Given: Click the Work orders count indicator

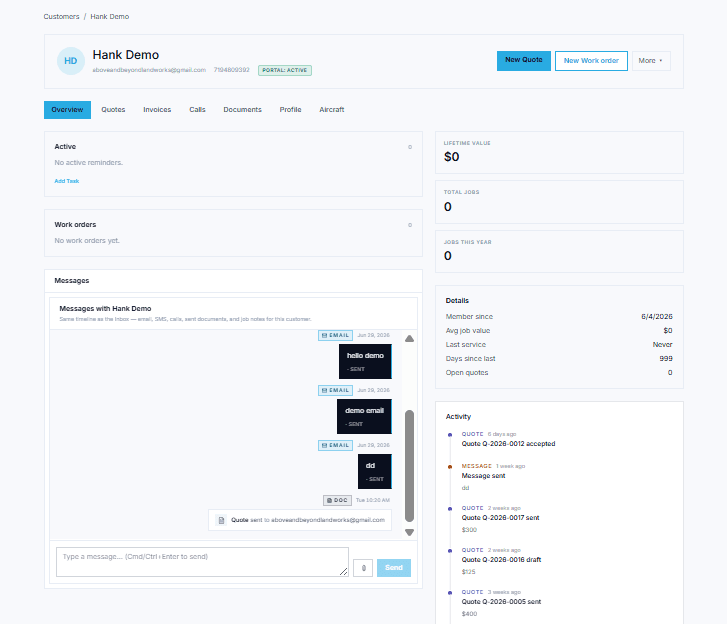Looking at the screenshot, I should (x=410, y=225).
